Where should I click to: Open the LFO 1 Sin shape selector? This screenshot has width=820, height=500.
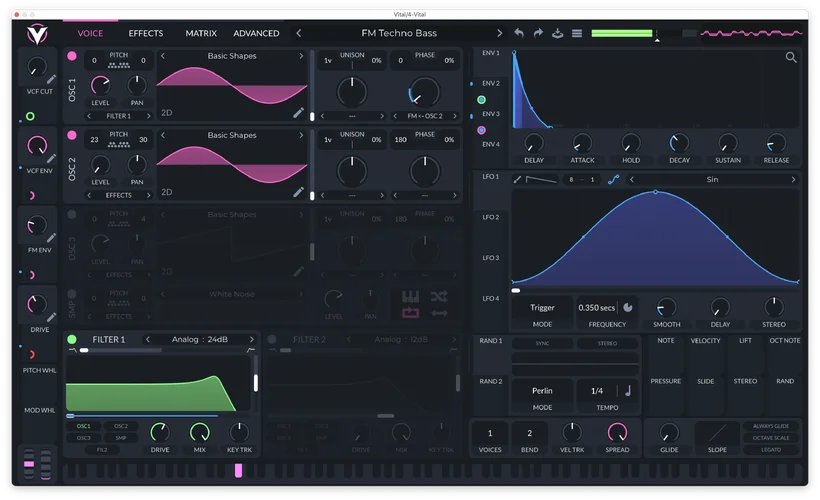pos(712,180)
